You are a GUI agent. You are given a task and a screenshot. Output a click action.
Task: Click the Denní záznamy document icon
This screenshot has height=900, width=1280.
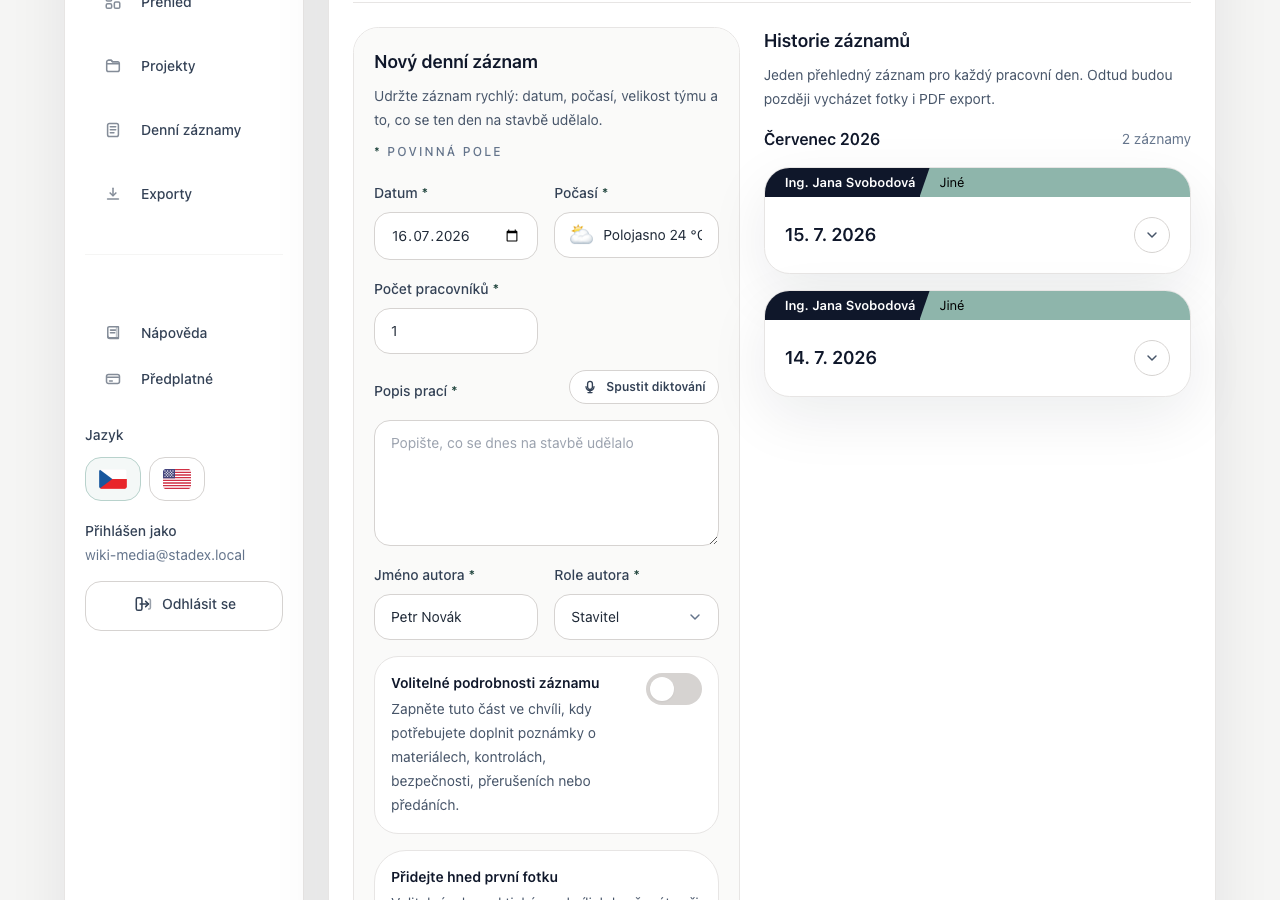(x=113, y=130)
